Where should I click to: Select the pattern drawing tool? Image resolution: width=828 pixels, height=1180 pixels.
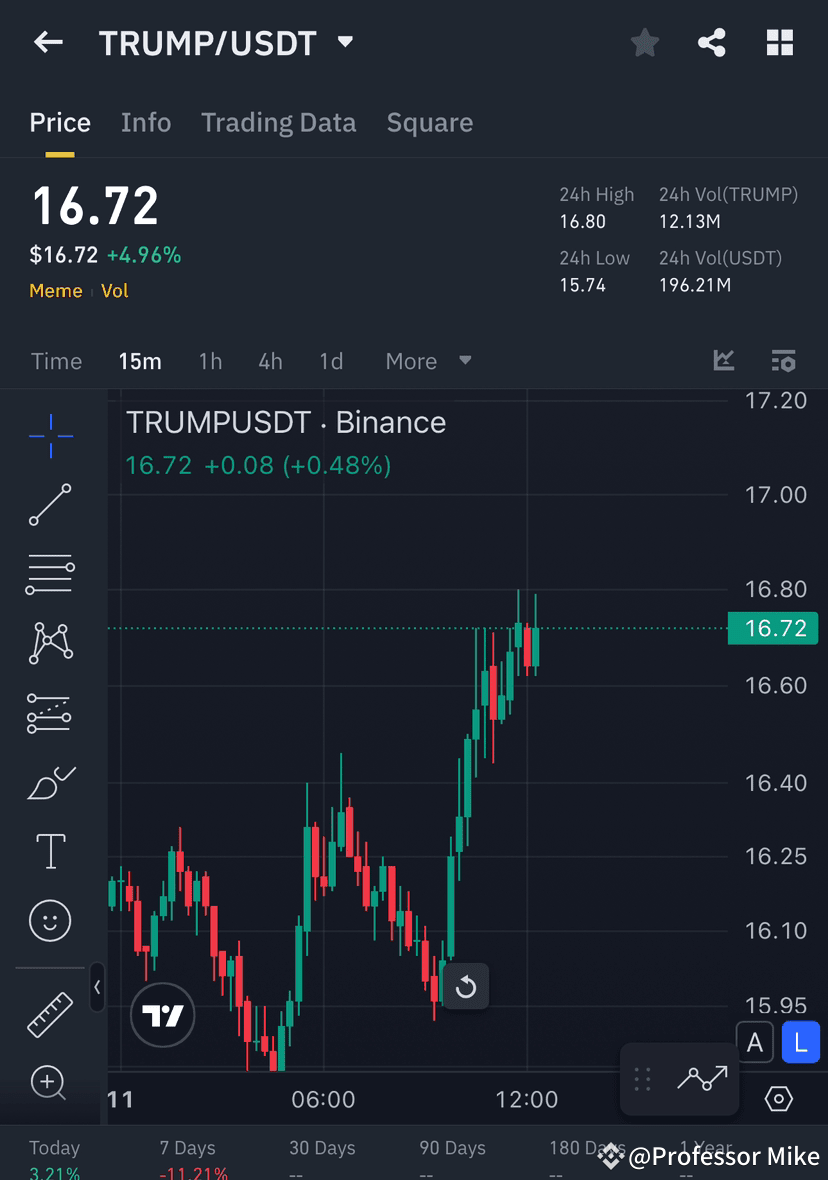point(50,643)
